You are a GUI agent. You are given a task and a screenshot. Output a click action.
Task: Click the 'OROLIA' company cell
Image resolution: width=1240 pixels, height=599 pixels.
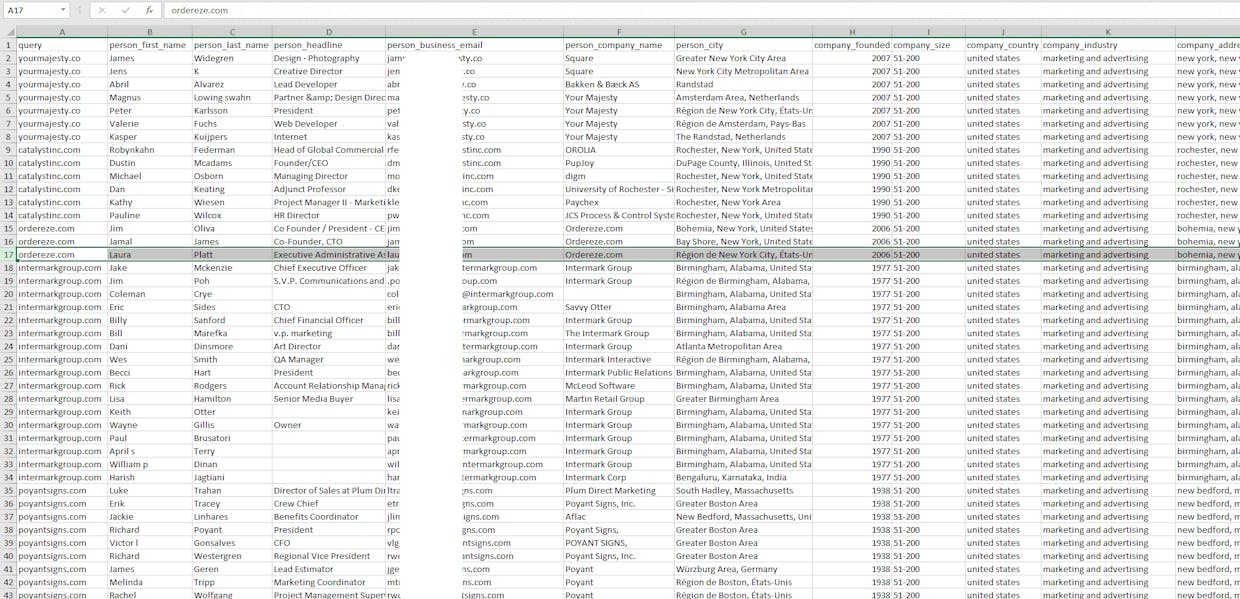[x=619, y=150]
